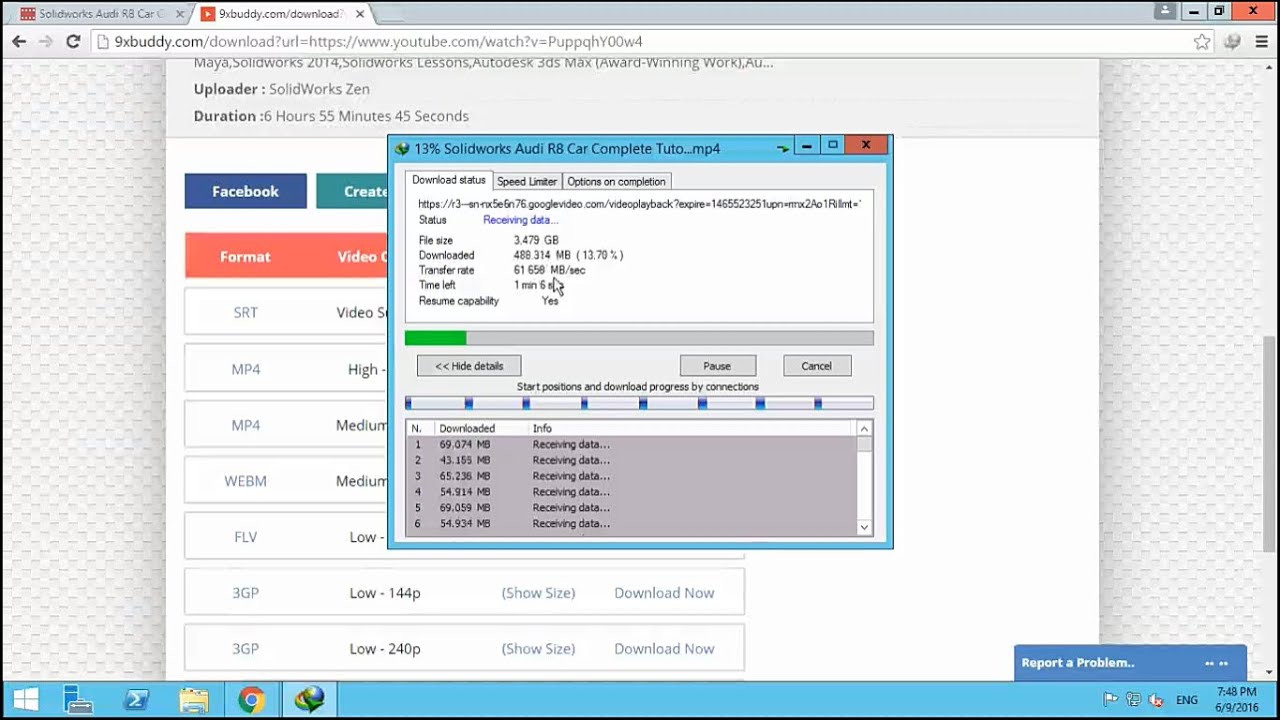Click the volume icon in system tray
Screen dimensions: 1280x720
[1156, 700]
